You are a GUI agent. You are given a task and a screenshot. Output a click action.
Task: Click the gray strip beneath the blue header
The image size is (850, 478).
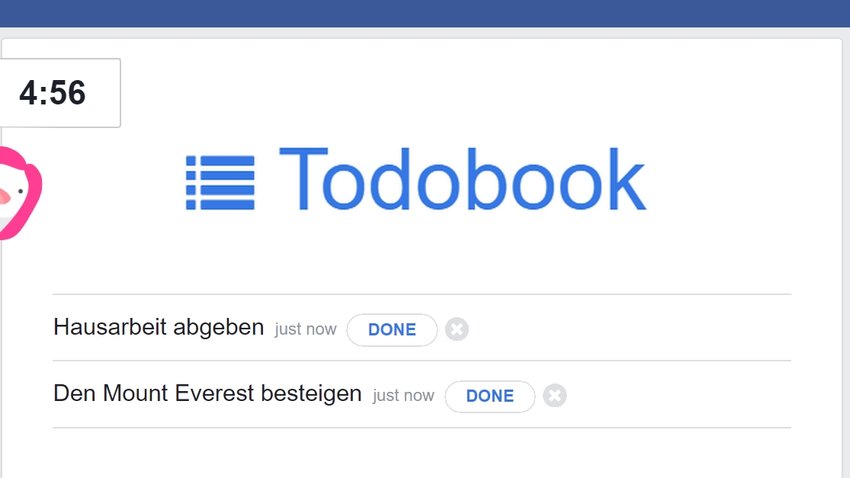point(425,33)
